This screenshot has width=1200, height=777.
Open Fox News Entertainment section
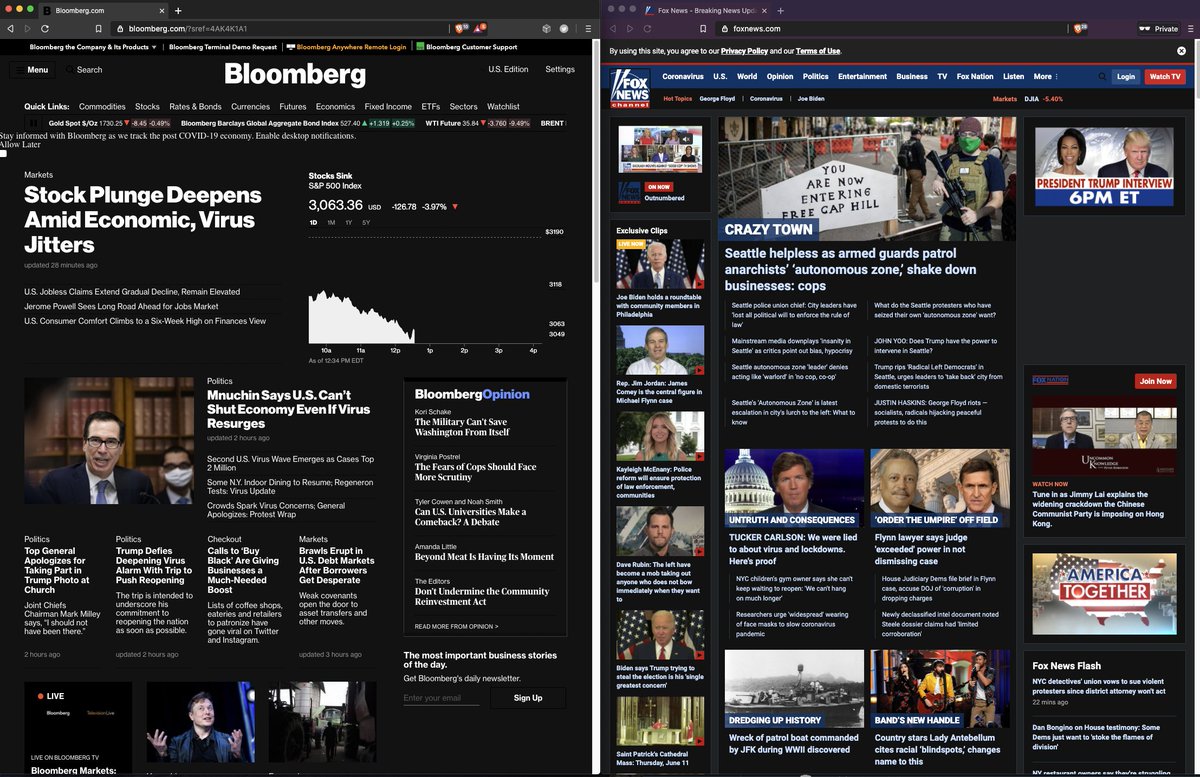862,76
